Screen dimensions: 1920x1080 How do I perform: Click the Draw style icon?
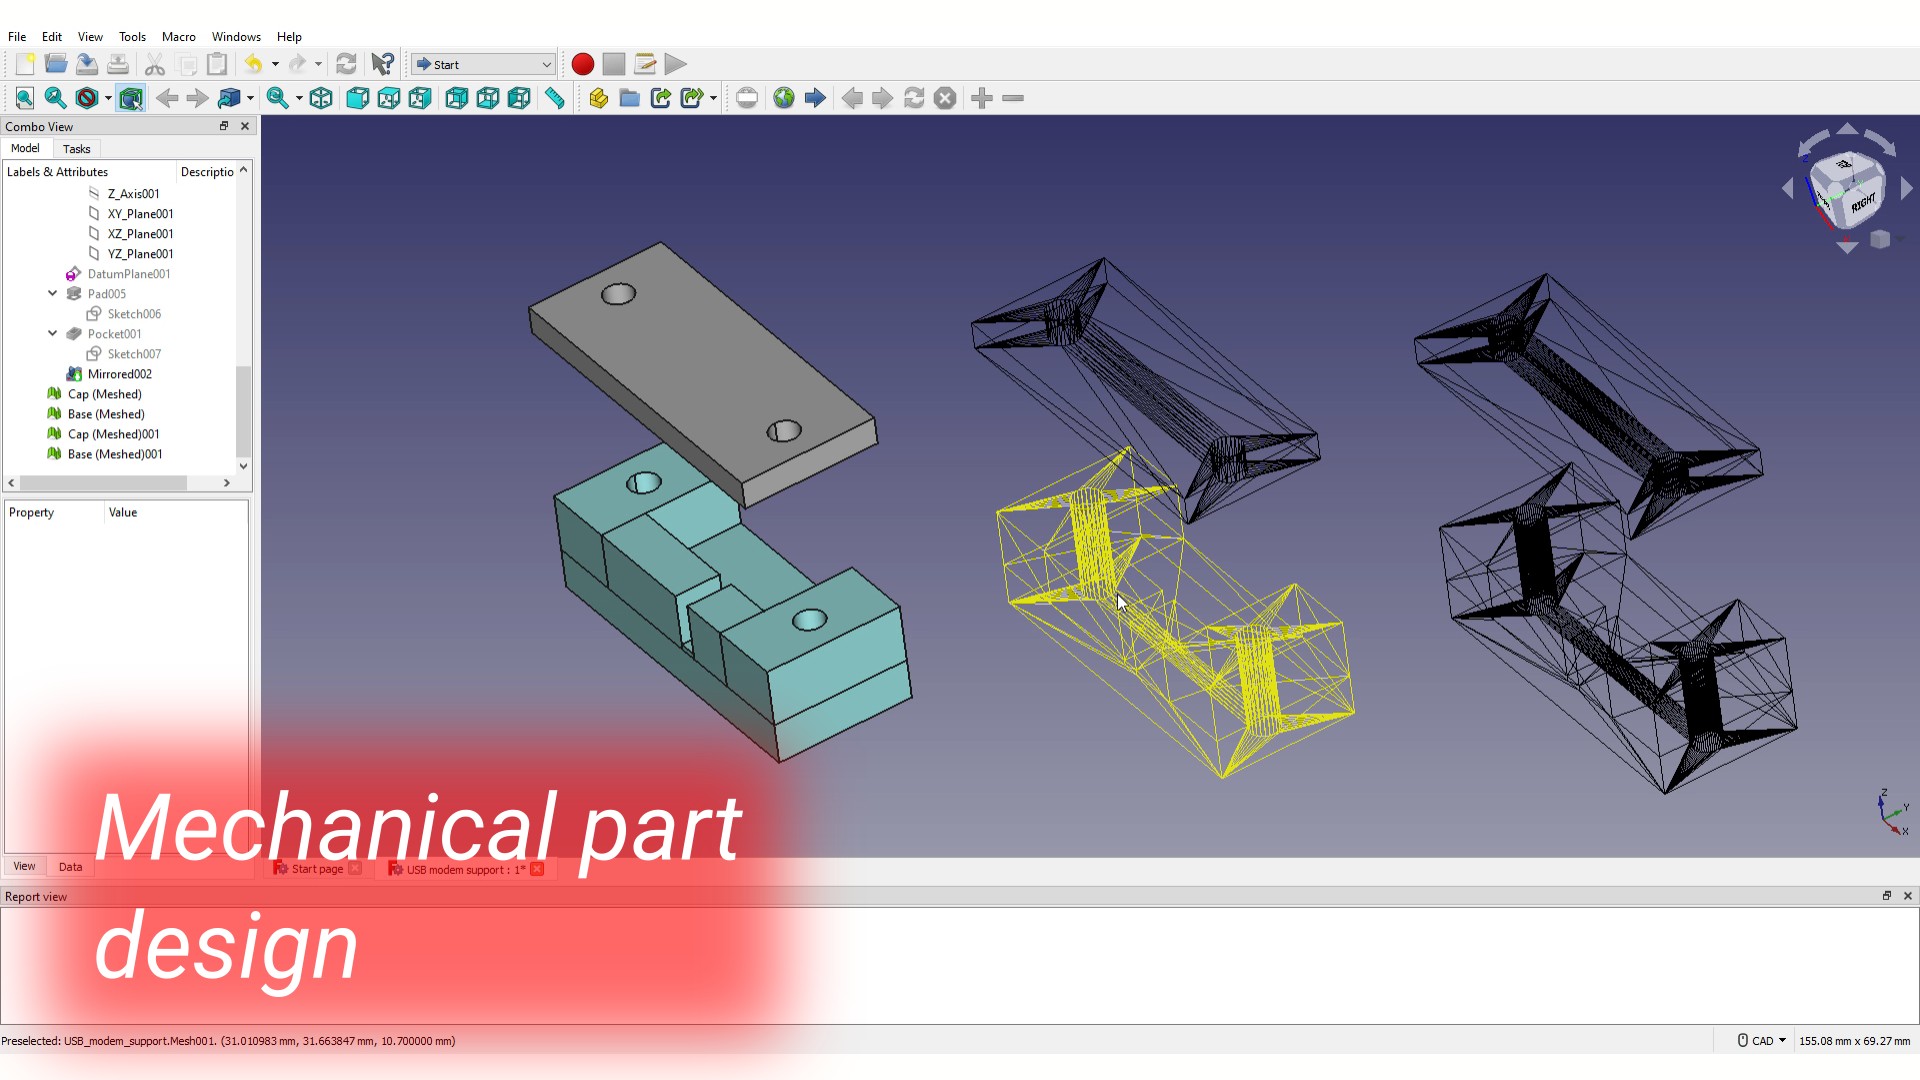[x=87, y=98]
